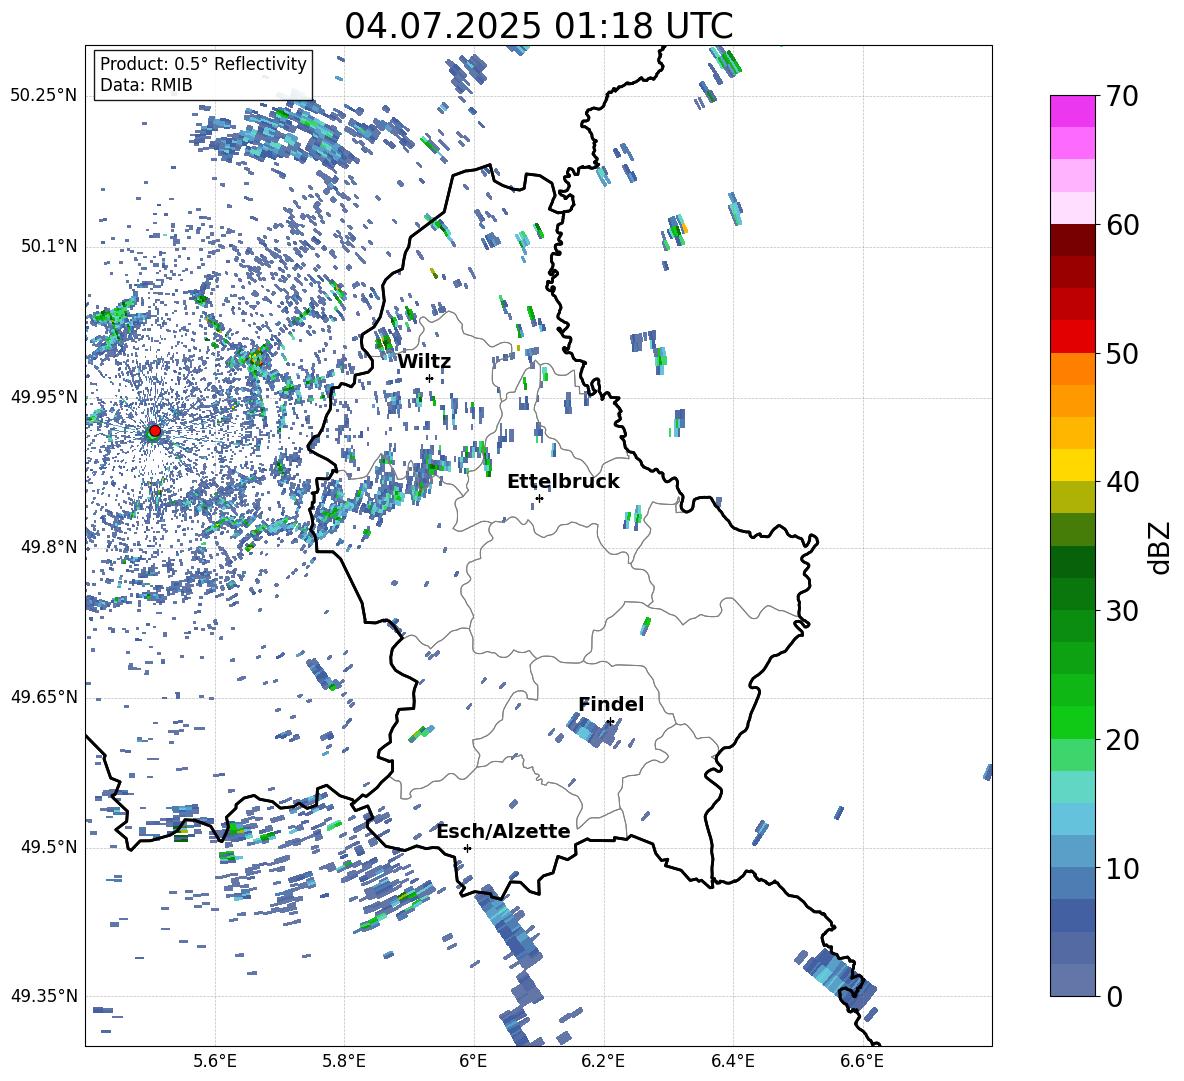Viewport: 1184px width, 1081px height.
Task: Click the Esch/Alzette city label
Action: [x=503, y=831]
